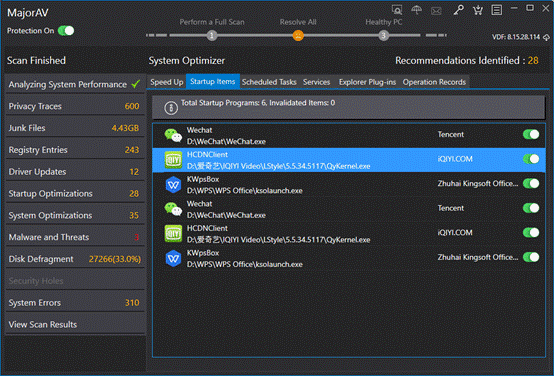Click the Privacy Traces count 600
The width and height of the screenshot is (554, 376).
point(132,106)
